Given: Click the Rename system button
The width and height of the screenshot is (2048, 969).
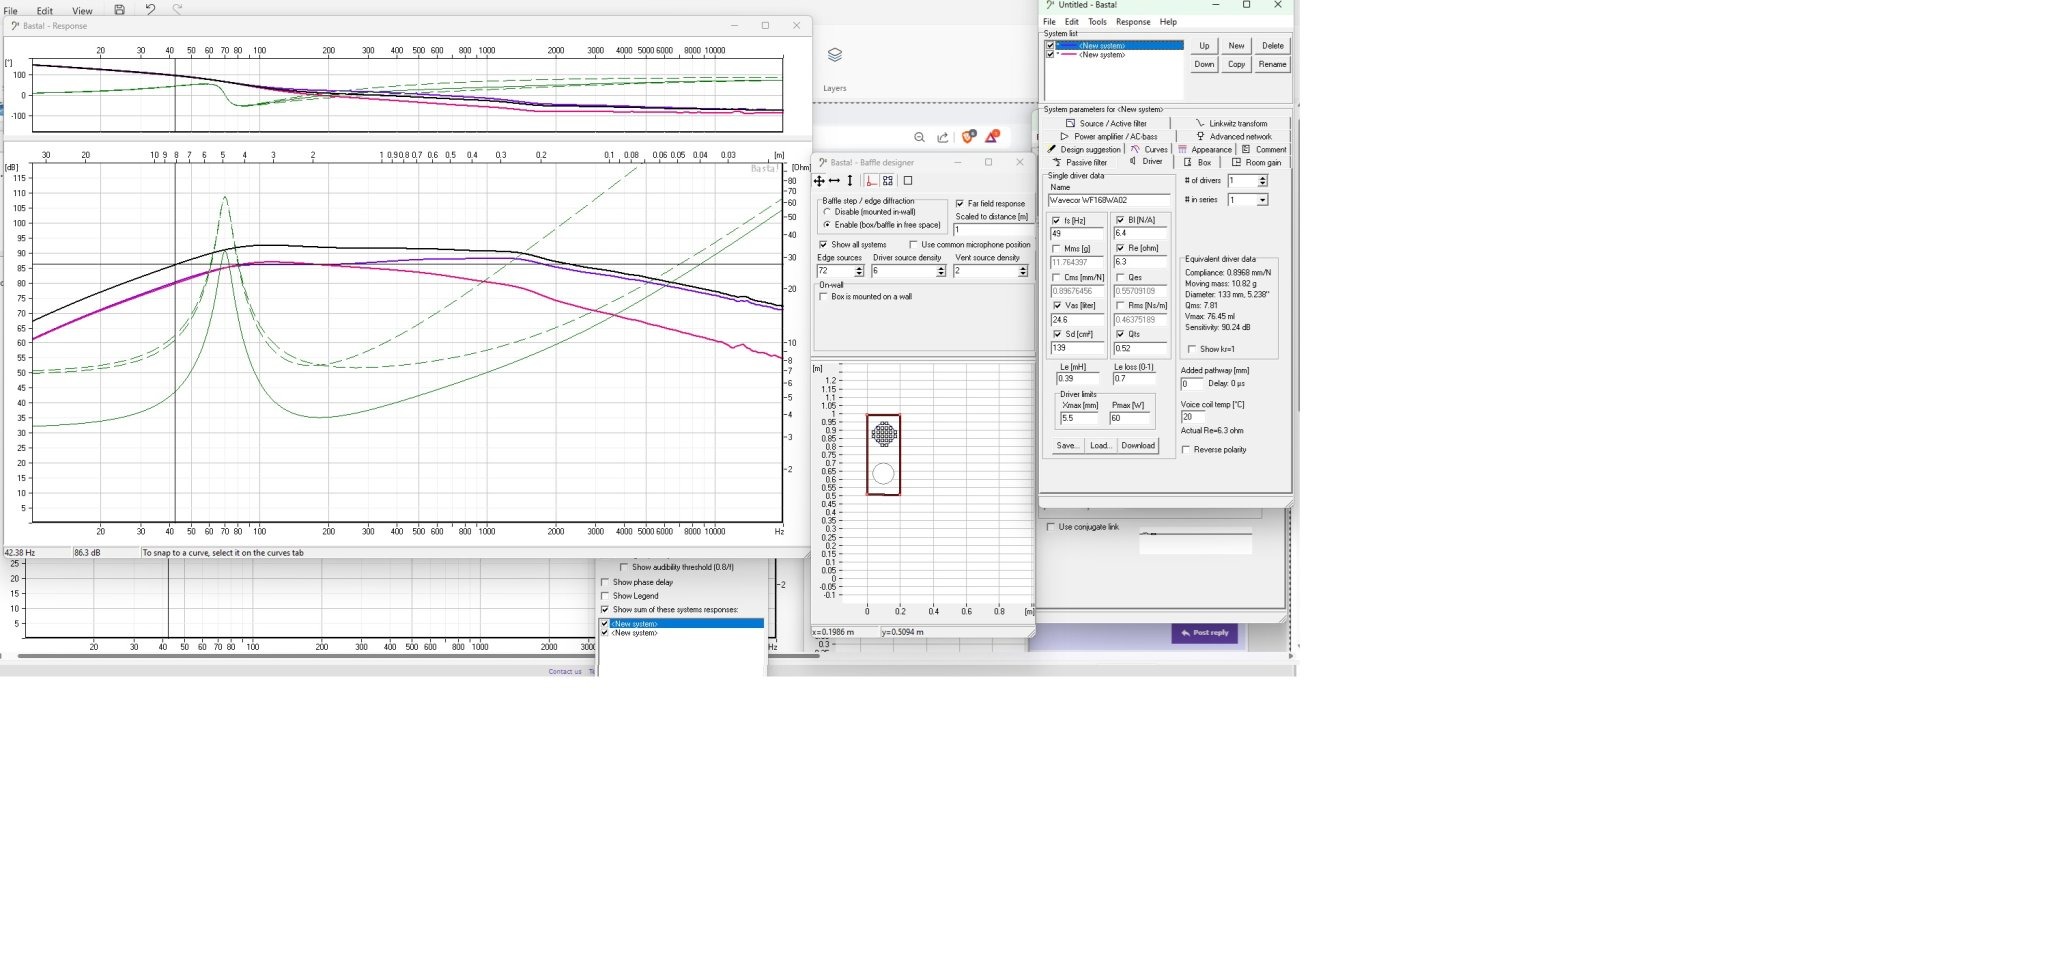Looking at the screenshot, I should coord(1273,64).
